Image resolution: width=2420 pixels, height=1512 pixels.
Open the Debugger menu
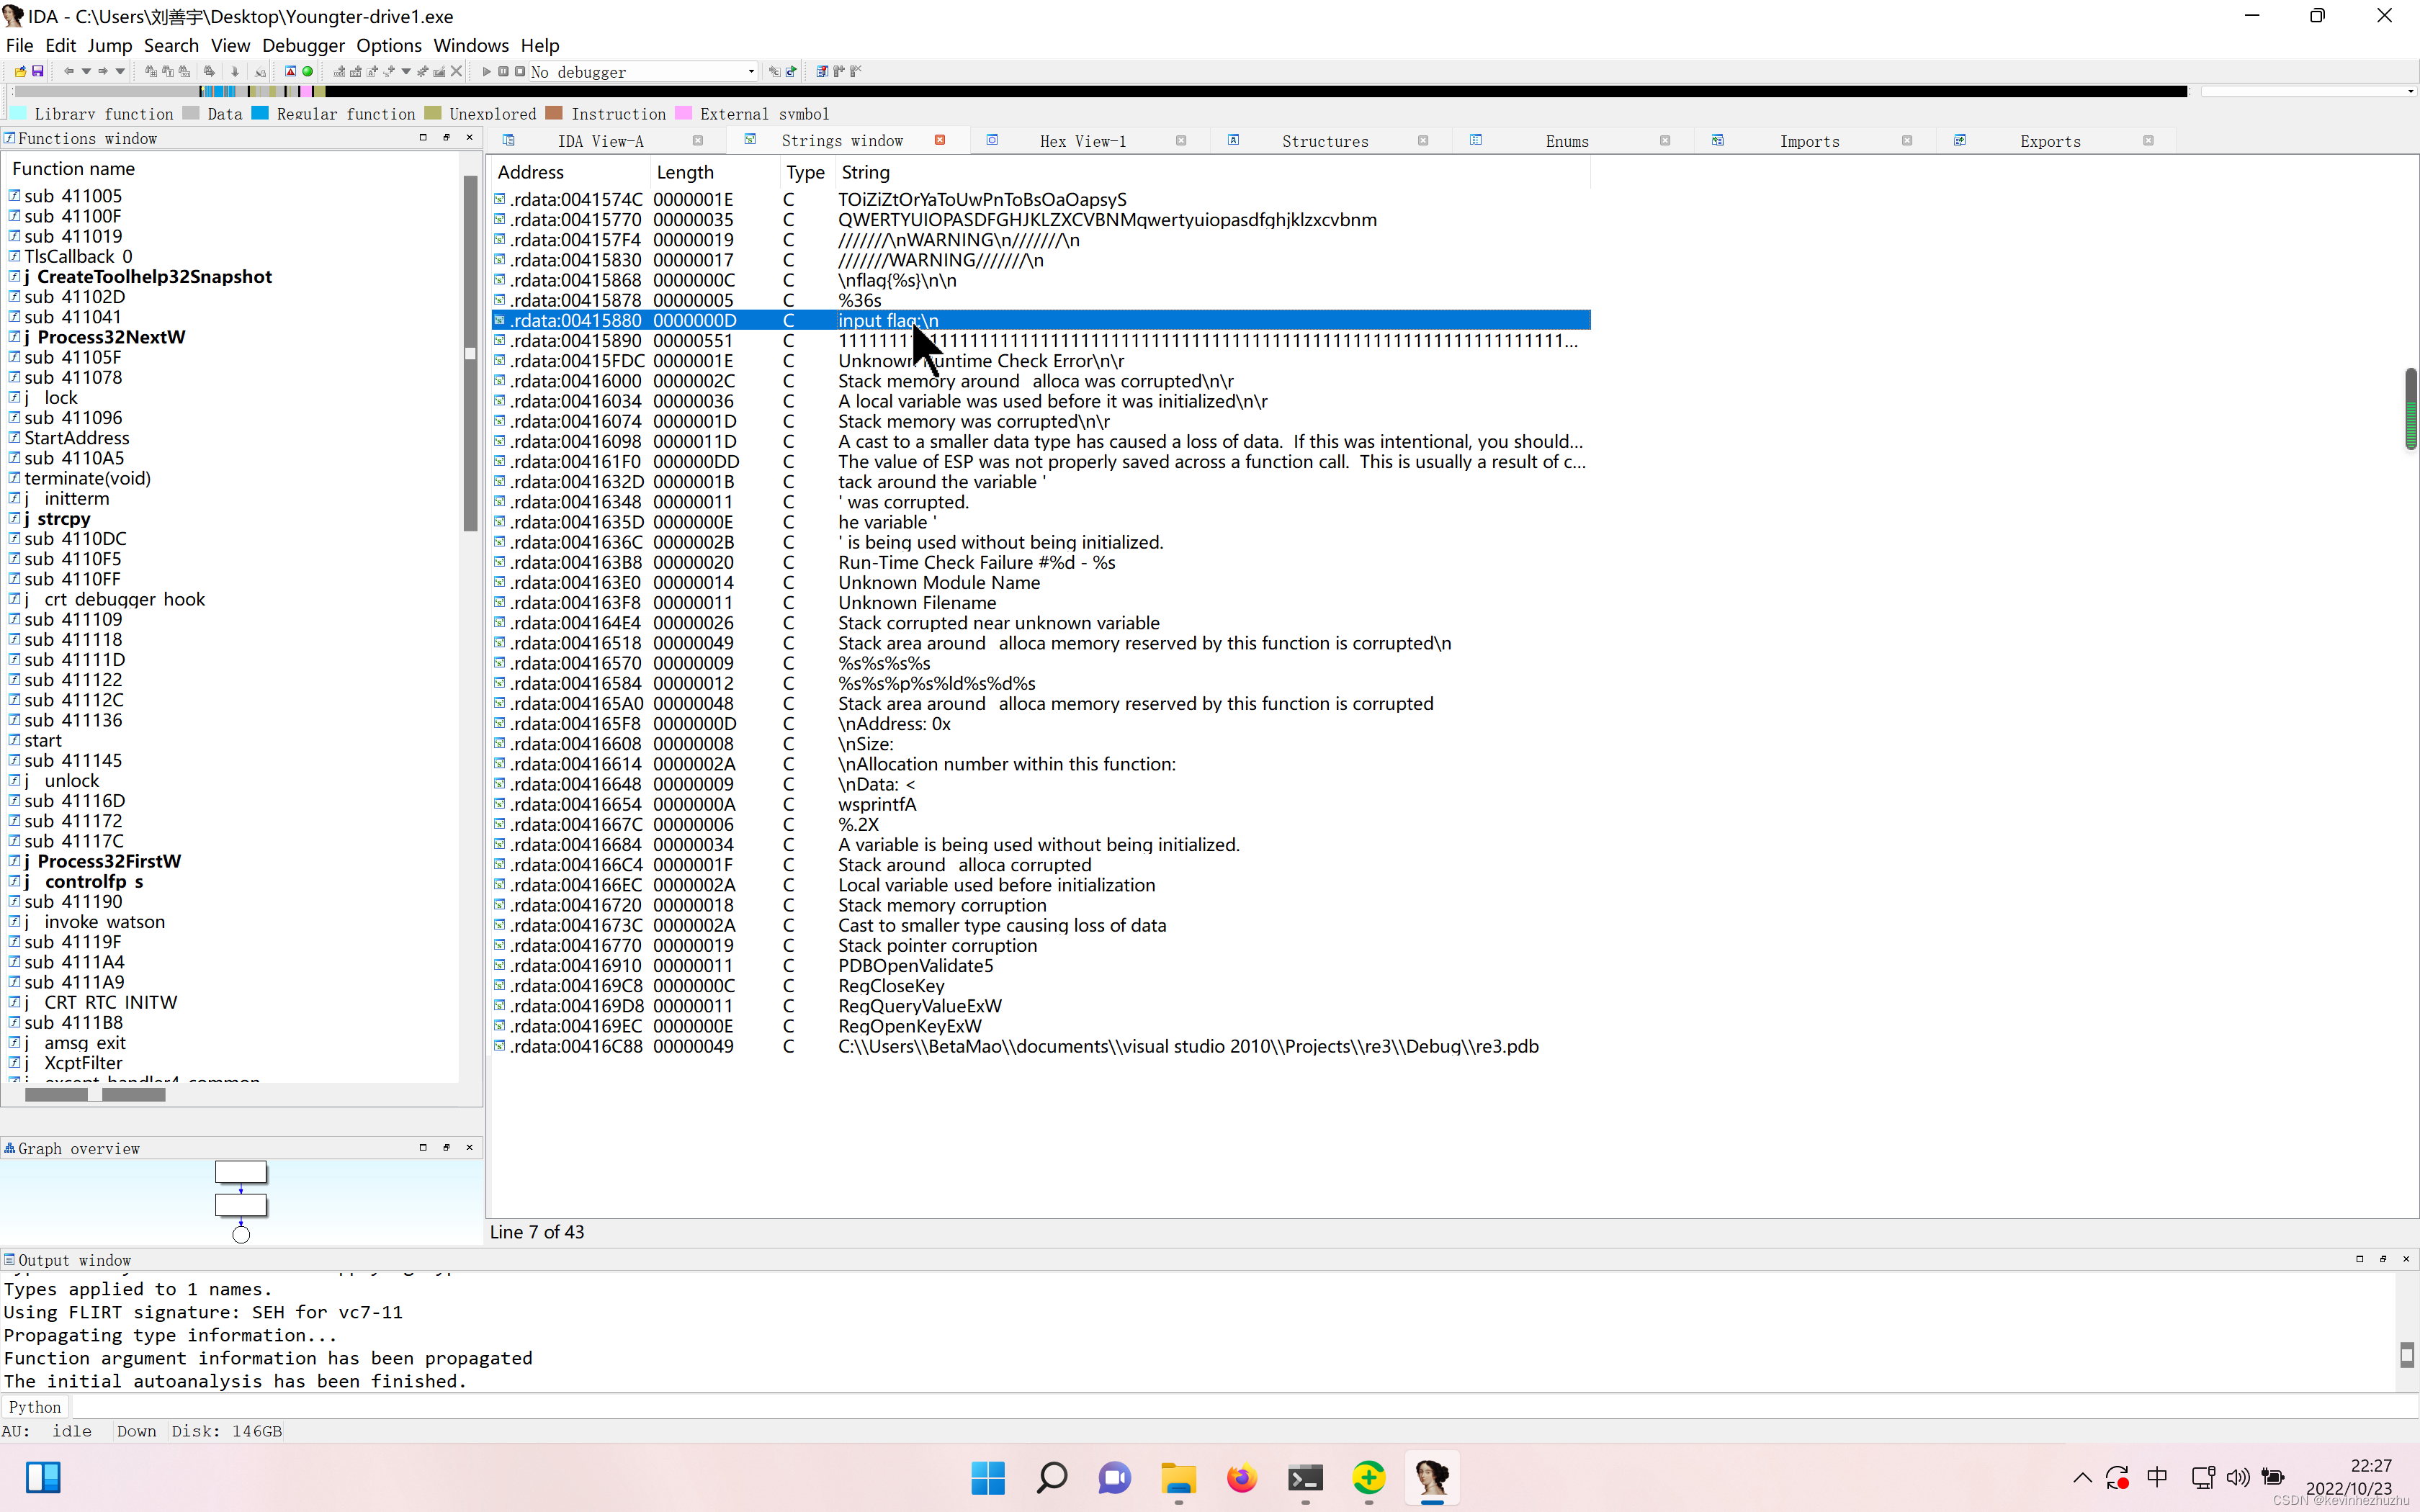click(x=303, y=45)
